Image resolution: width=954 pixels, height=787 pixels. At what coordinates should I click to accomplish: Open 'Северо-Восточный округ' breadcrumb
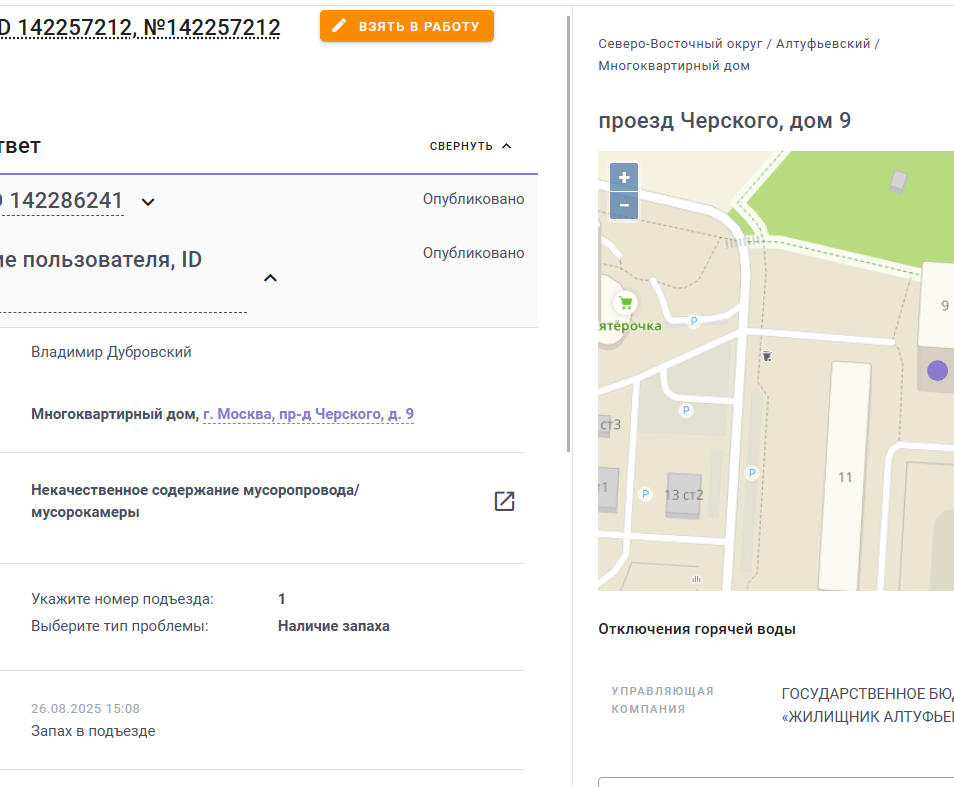coord(680,44)
